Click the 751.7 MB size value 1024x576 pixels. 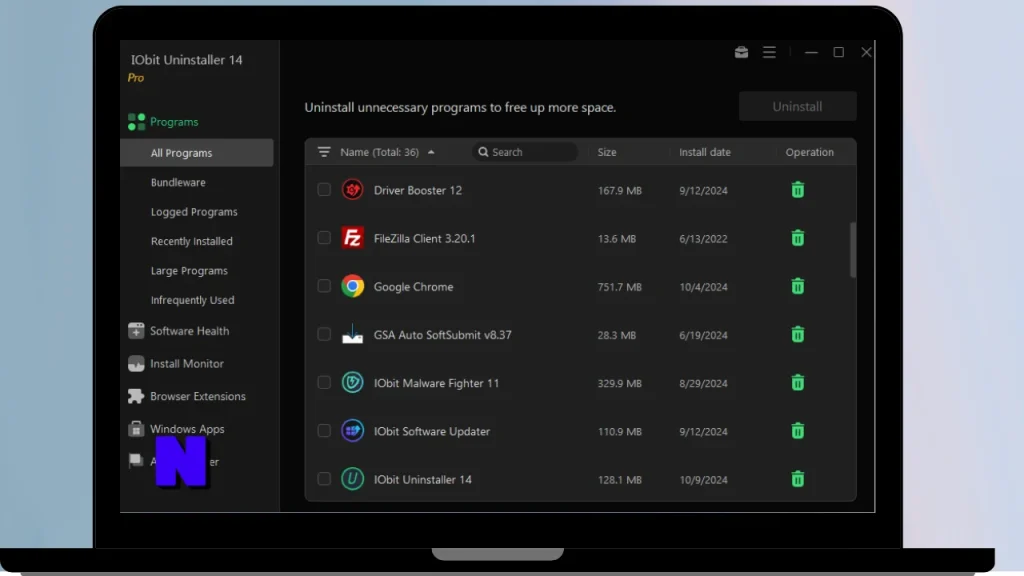click(x=619, y=287)
